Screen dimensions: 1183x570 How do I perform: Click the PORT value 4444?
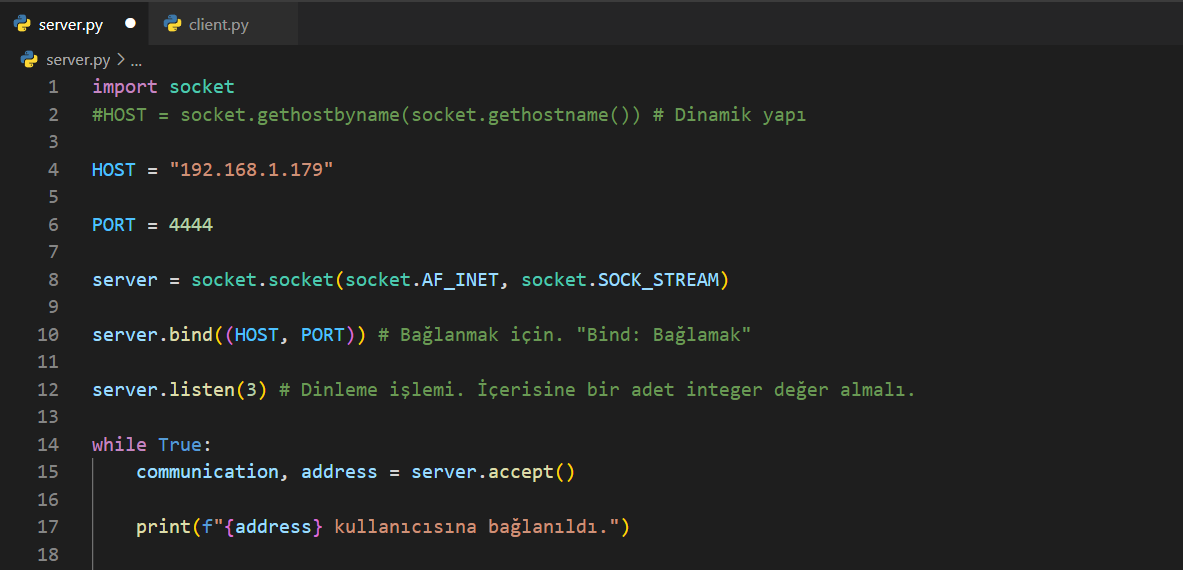191,225
